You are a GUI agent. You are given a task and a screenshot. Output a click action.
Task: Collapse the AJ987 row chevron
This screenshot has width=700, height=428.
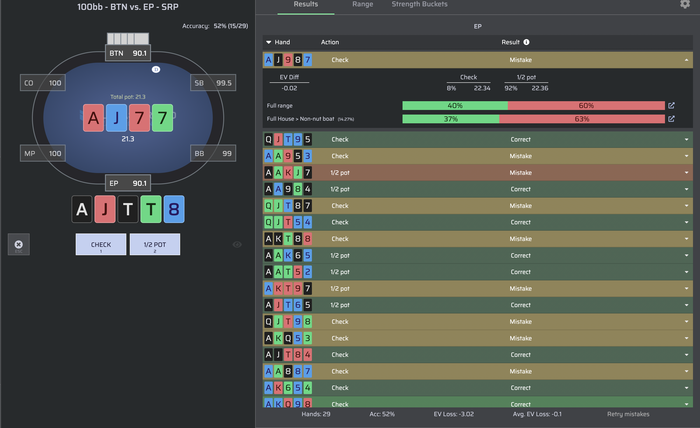[x=687, y=60]
